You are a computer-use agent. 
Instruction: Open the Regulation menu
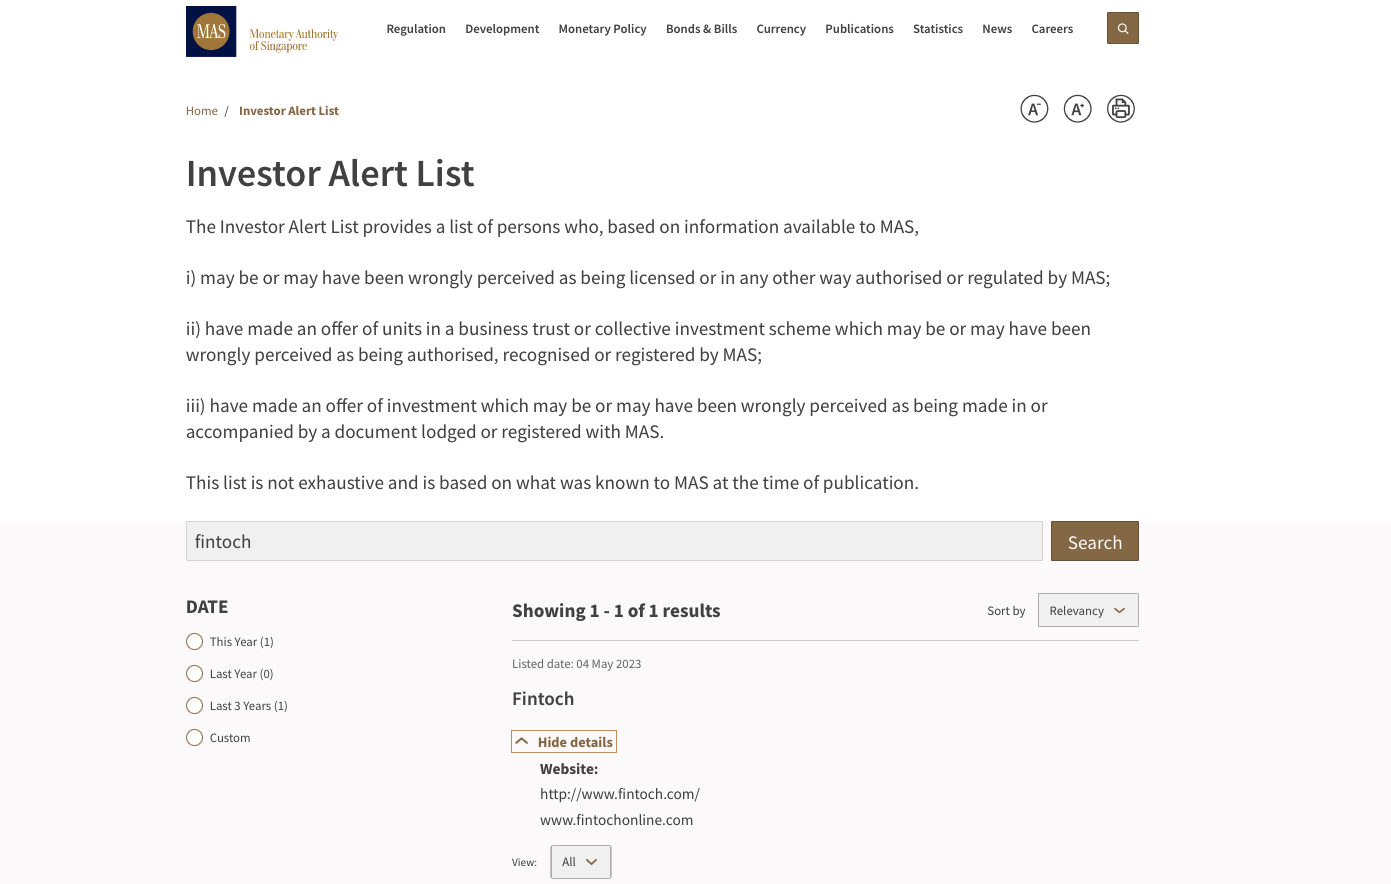[416, 29]
